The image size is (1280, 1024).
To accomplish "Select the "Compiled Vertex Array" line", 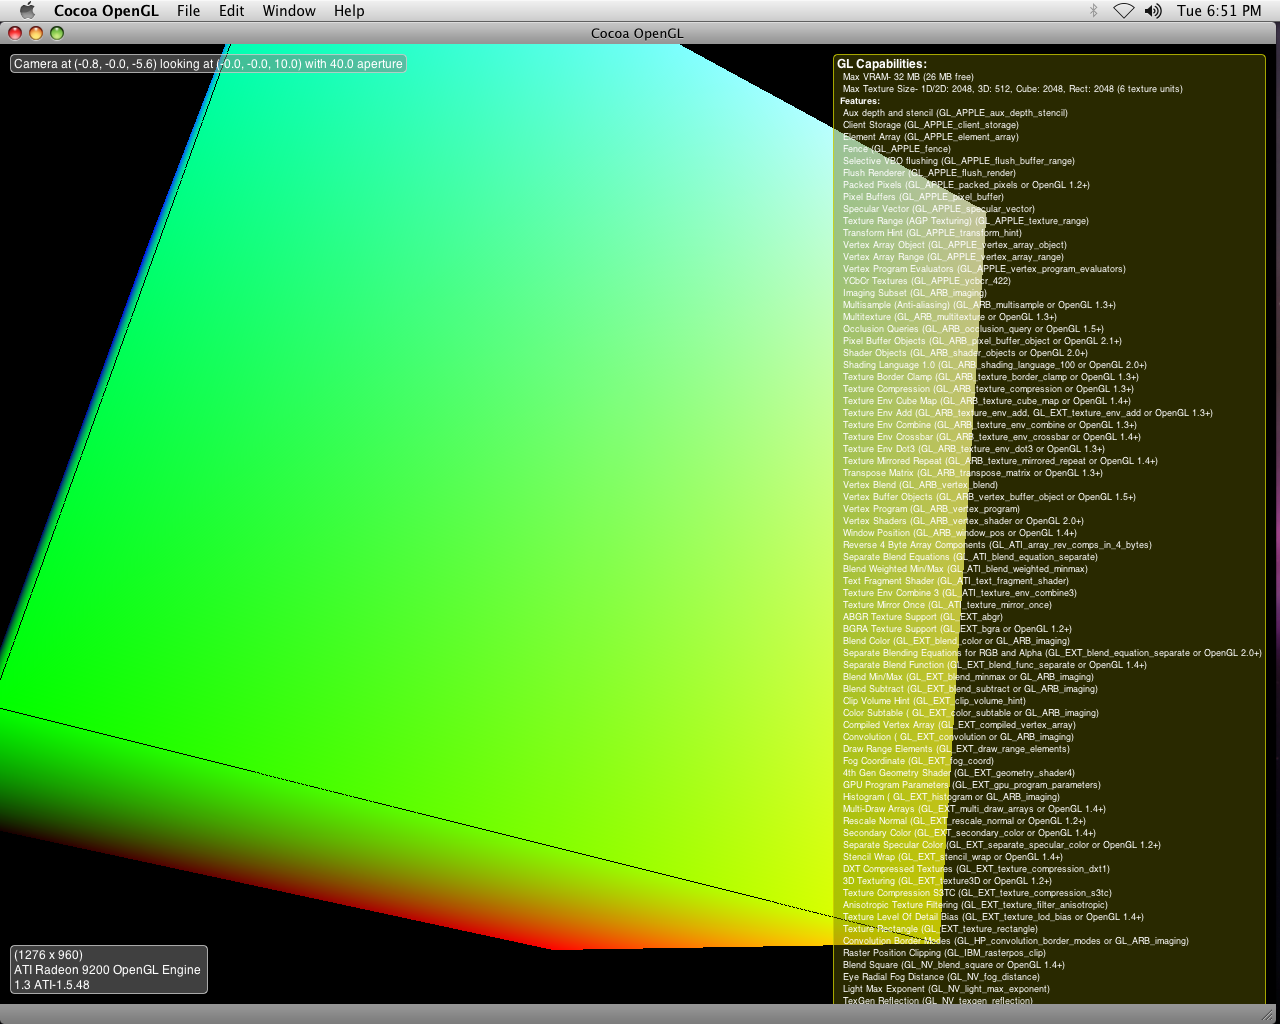I will pos(959,725).
